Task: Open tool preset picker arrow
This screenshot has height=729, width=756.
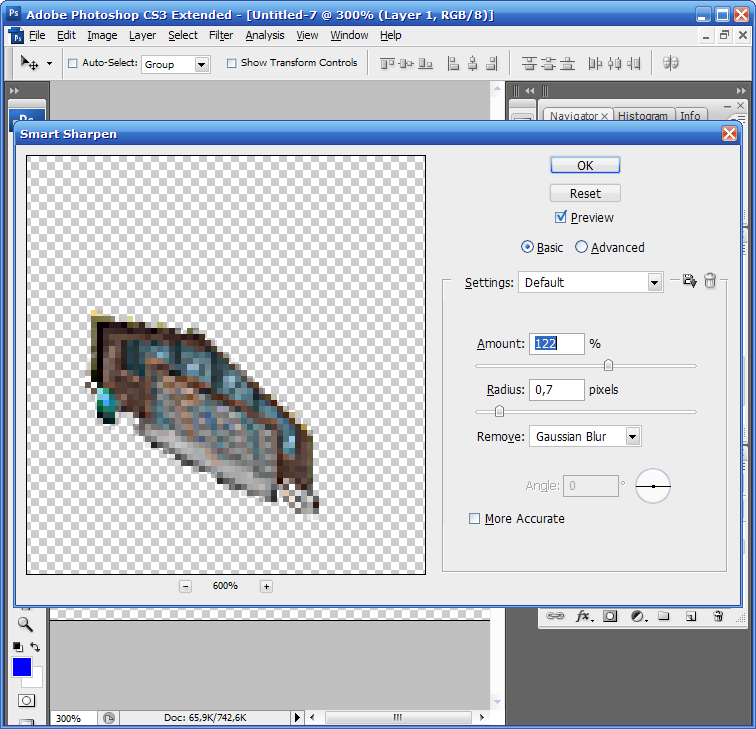Action: (x=49, y=63)
